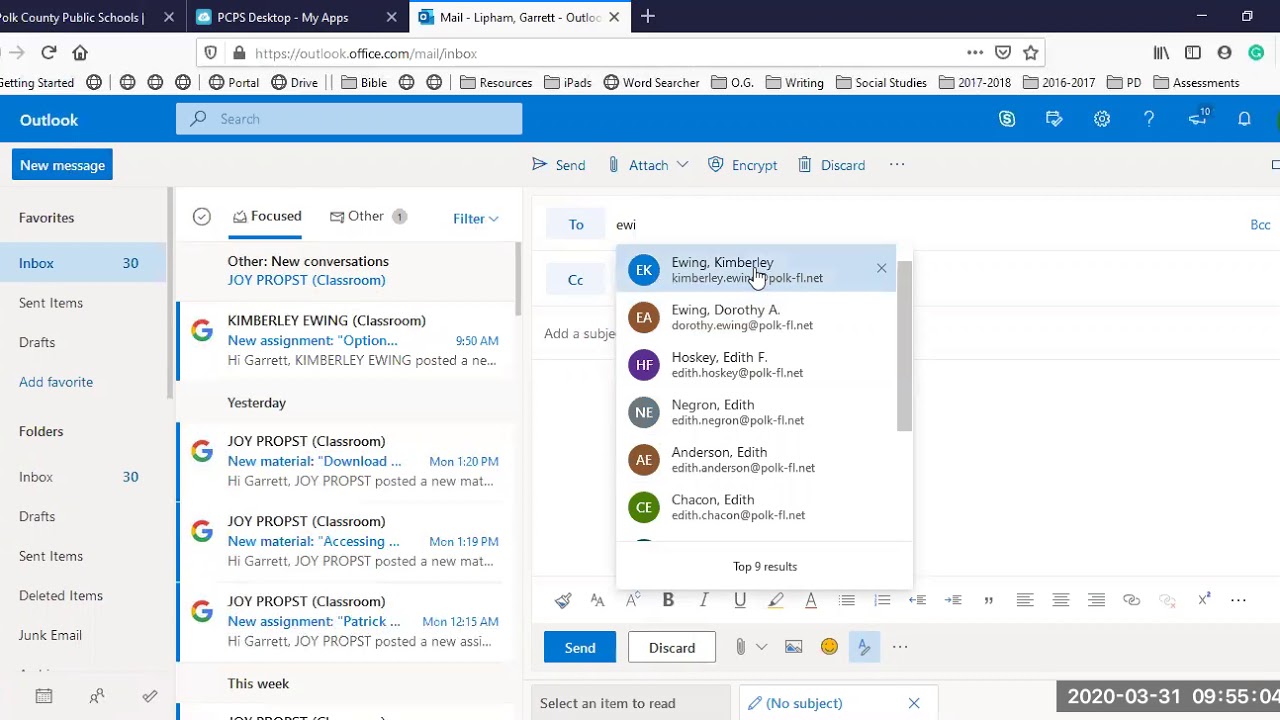Open Outlook settings gear
The width and height of the screenshot is (1280, 720).
1102,119
